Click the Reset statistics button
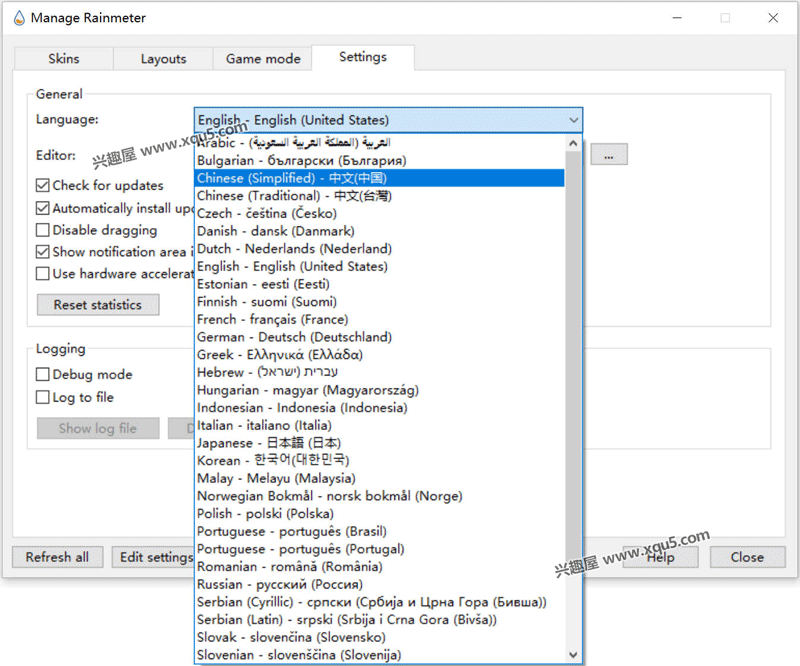 (98, 305)
